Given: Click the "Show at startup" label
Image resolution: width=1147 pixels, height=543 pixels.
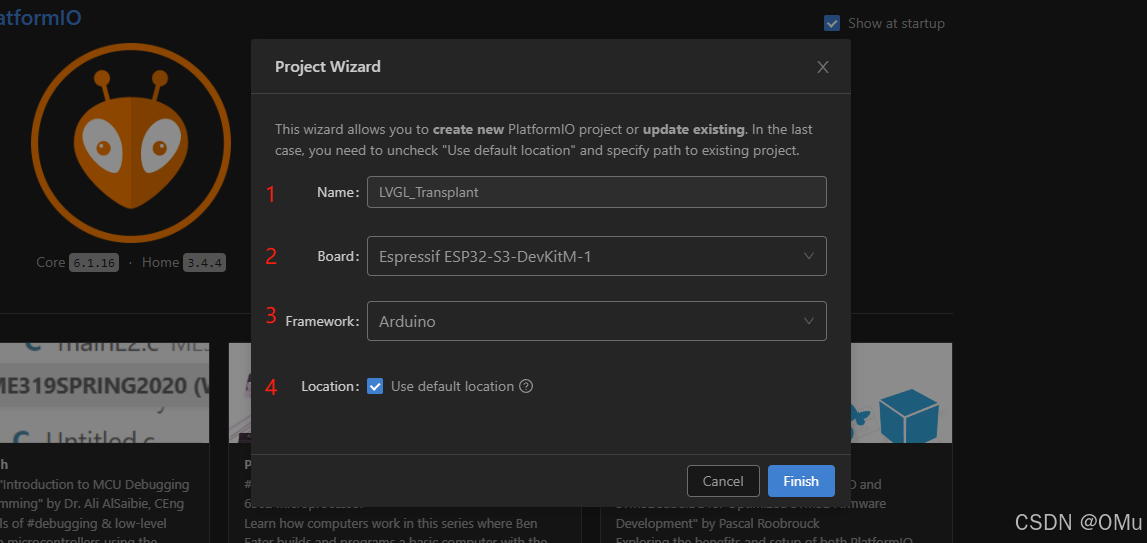Looking at the screenshot, I should point(896,23).
